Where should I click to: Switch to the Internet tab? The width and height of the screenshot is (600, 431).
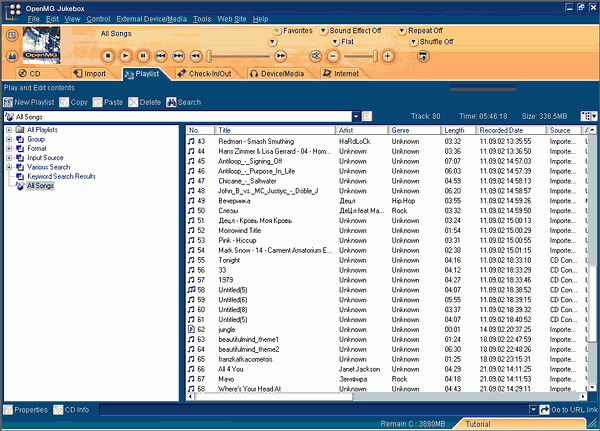click(x=341, y=73)
